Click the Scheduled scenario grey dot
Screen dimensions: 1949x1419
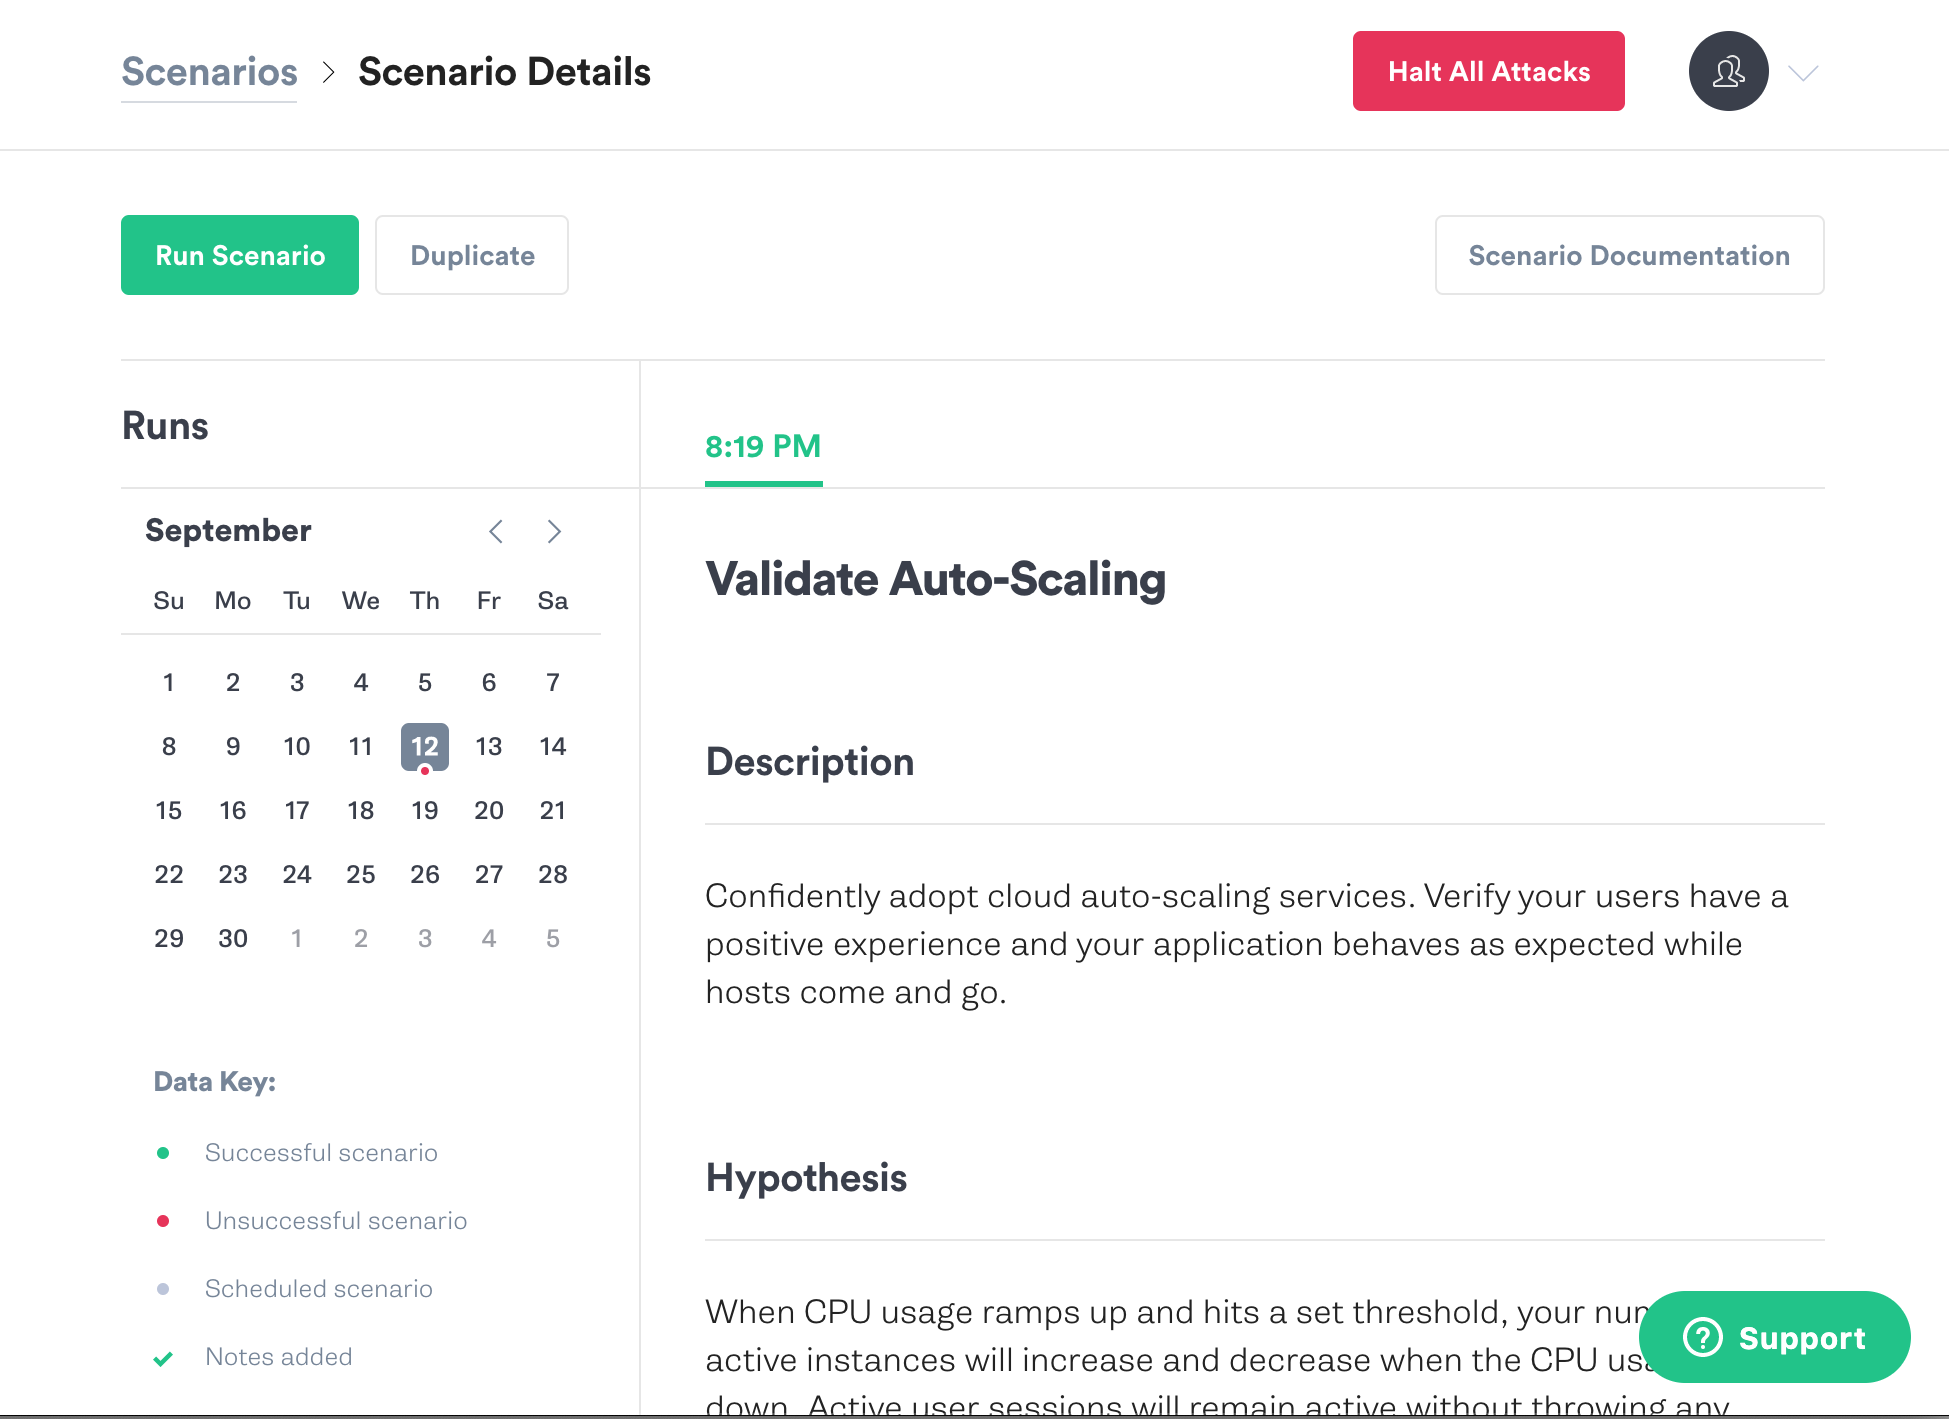(163, 1289)
